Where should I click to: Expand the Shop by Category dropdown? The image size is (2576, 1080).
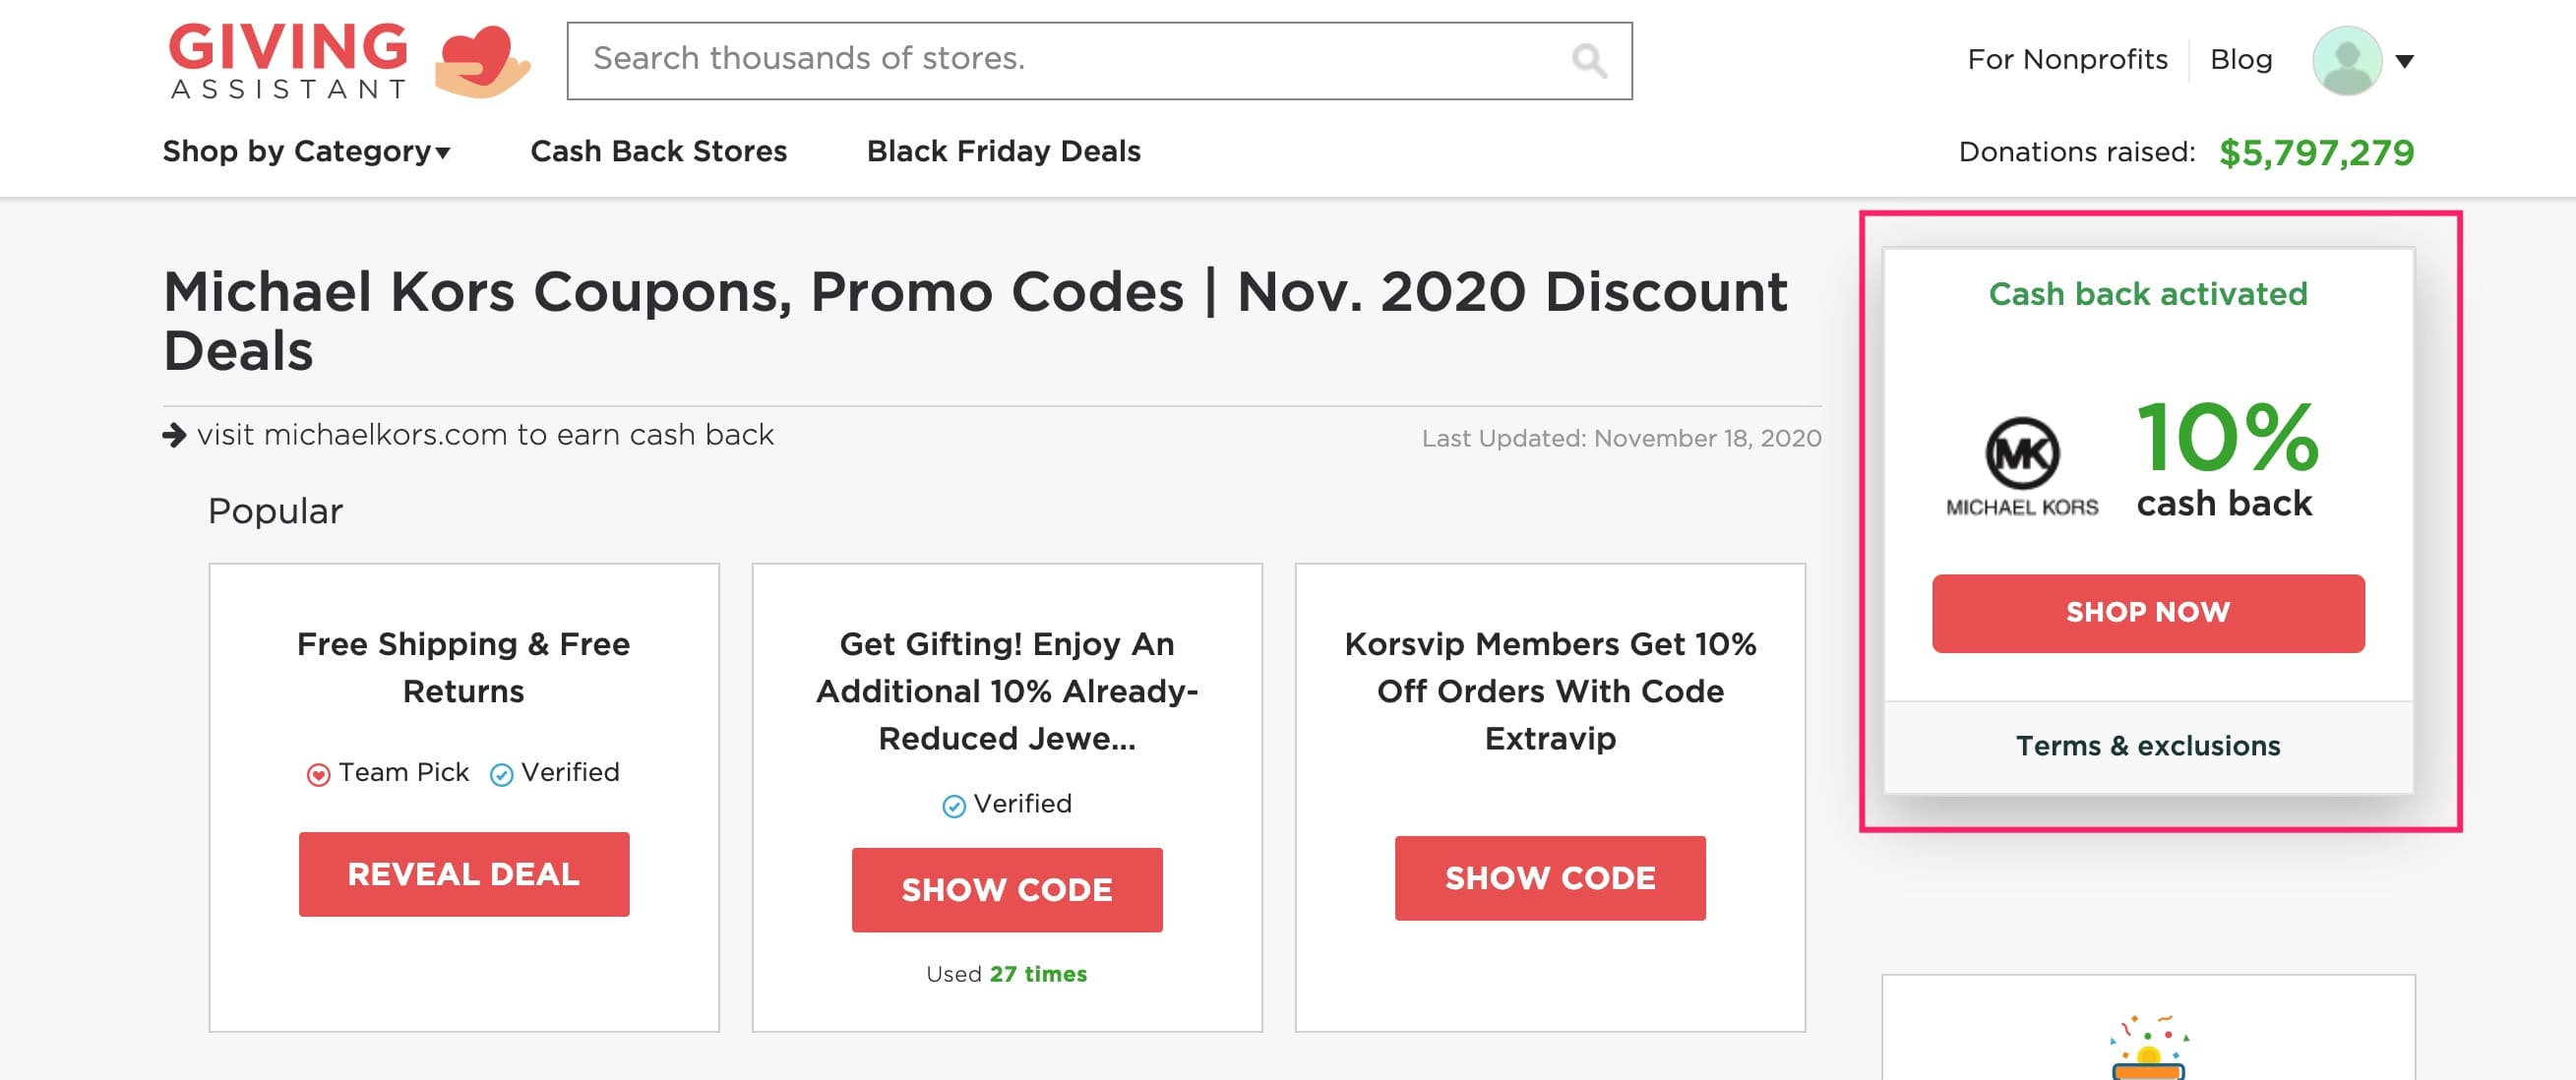[x=306, y=151]
